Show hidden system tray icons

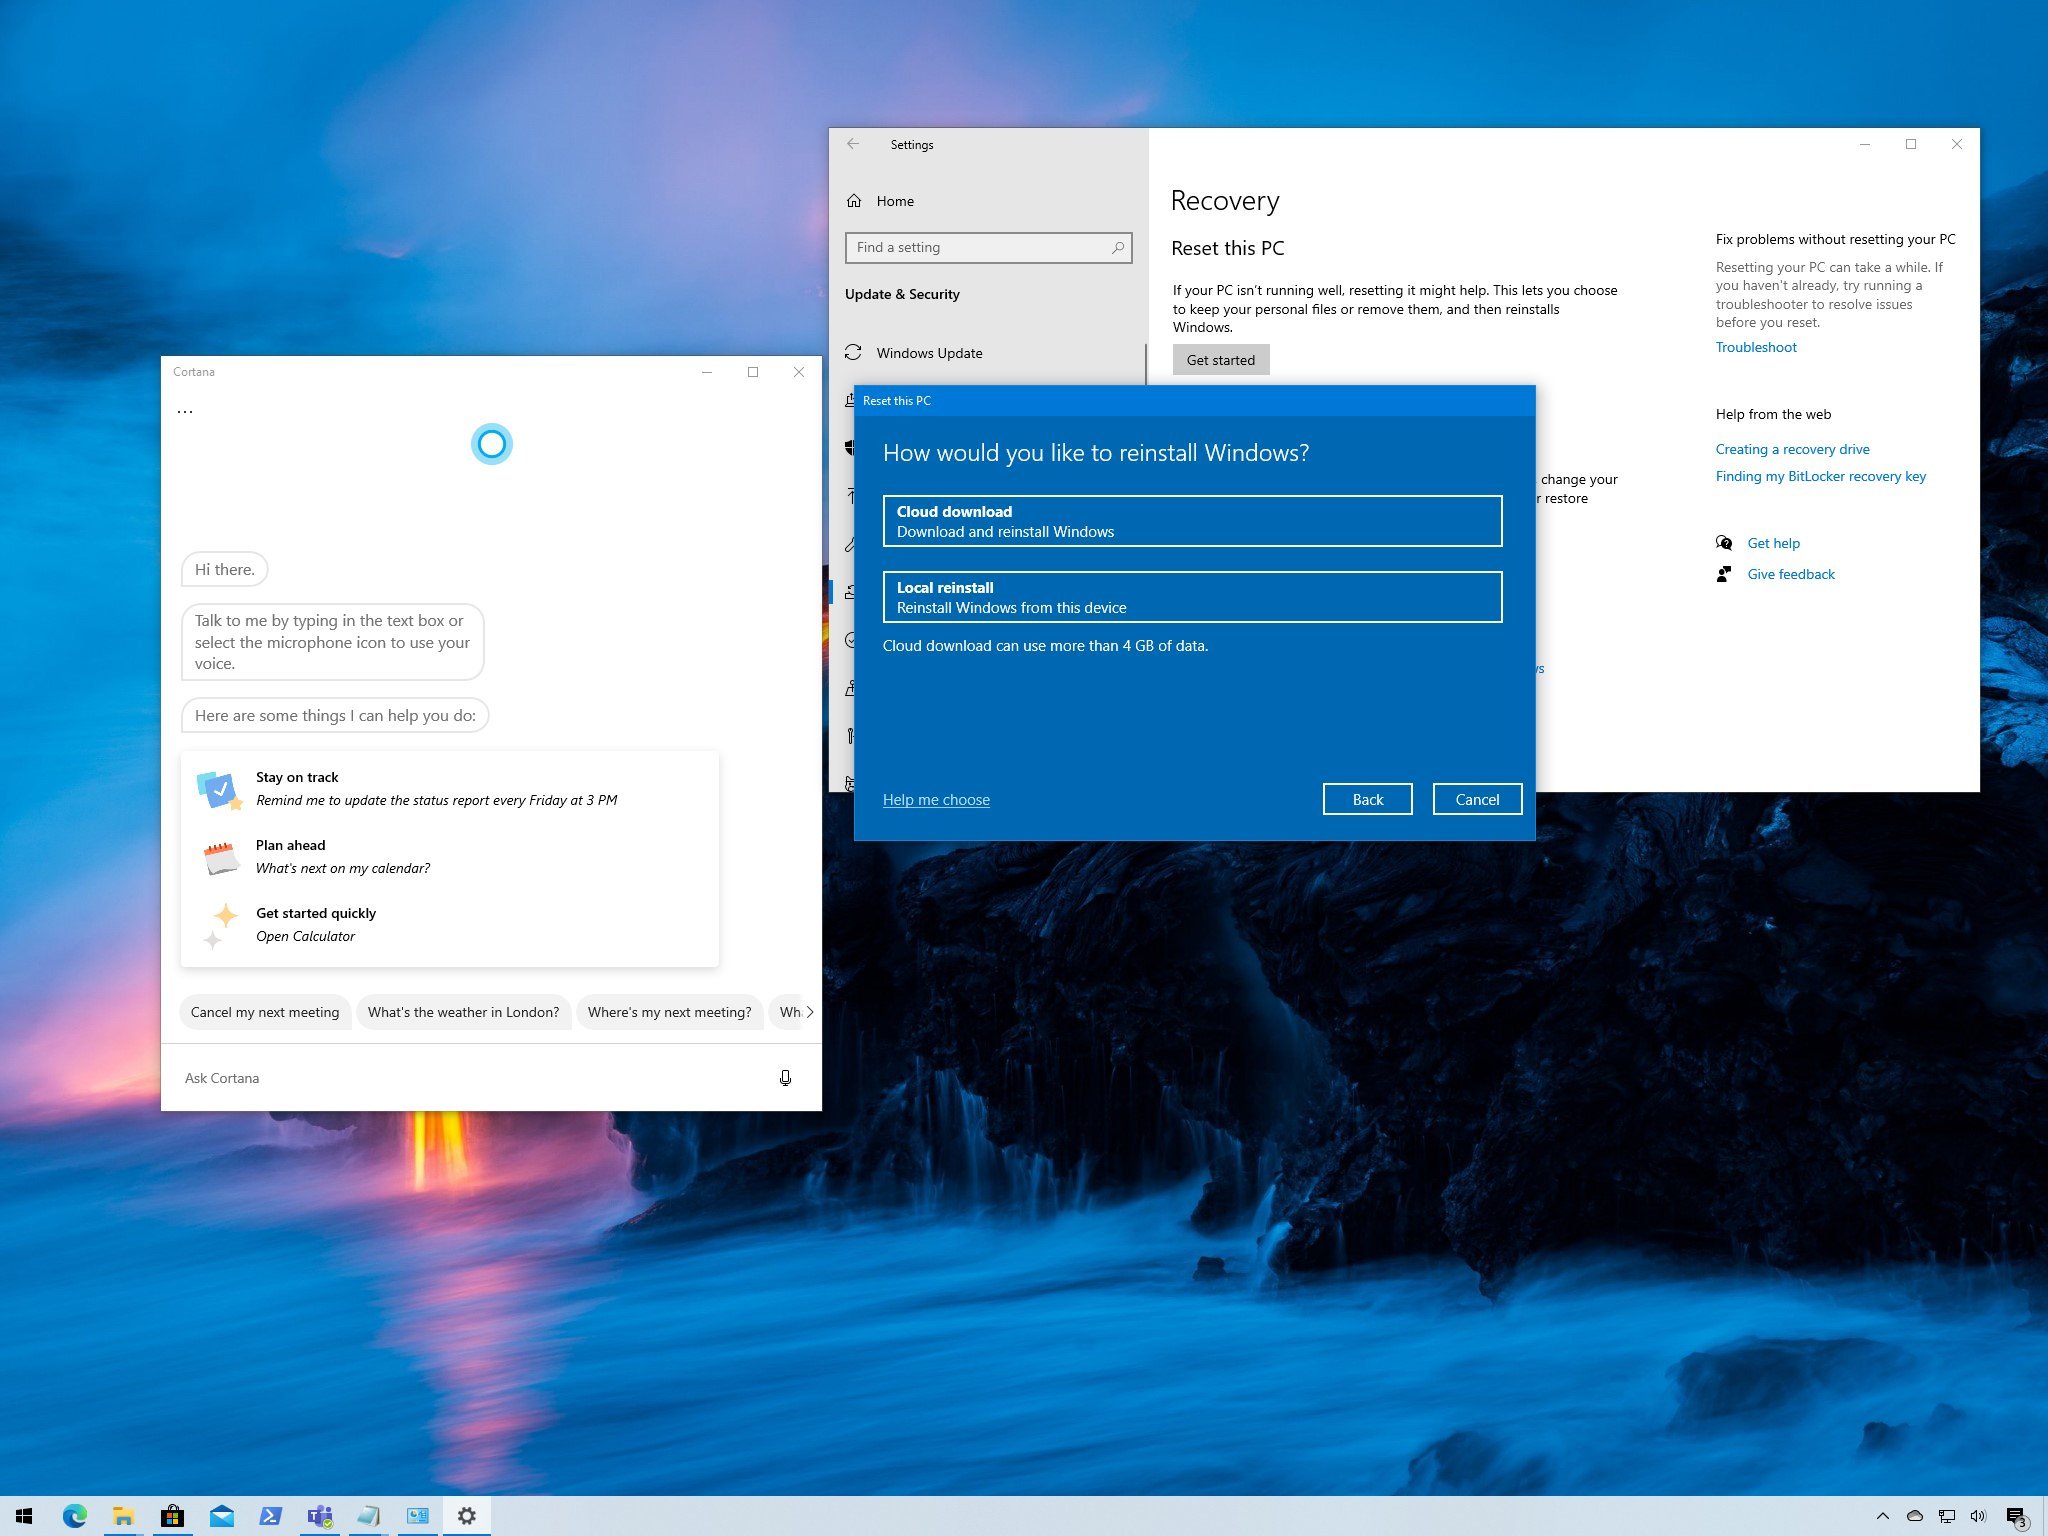[x=1882, y=1516]
